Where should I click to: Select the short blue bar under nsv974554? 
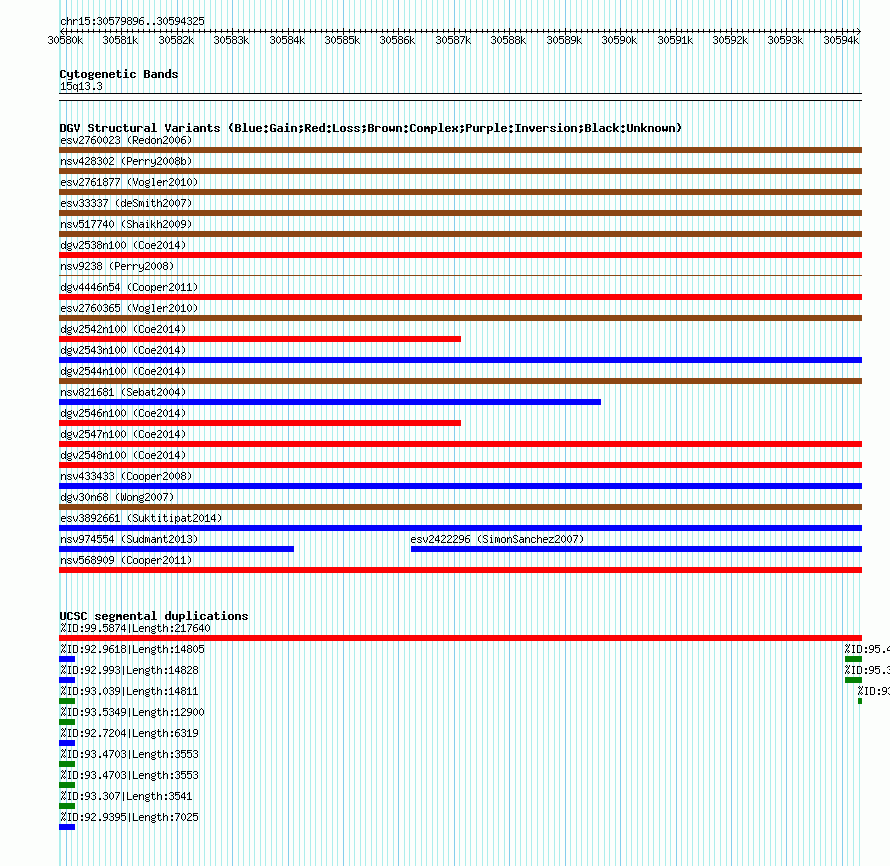coord(177,549)
